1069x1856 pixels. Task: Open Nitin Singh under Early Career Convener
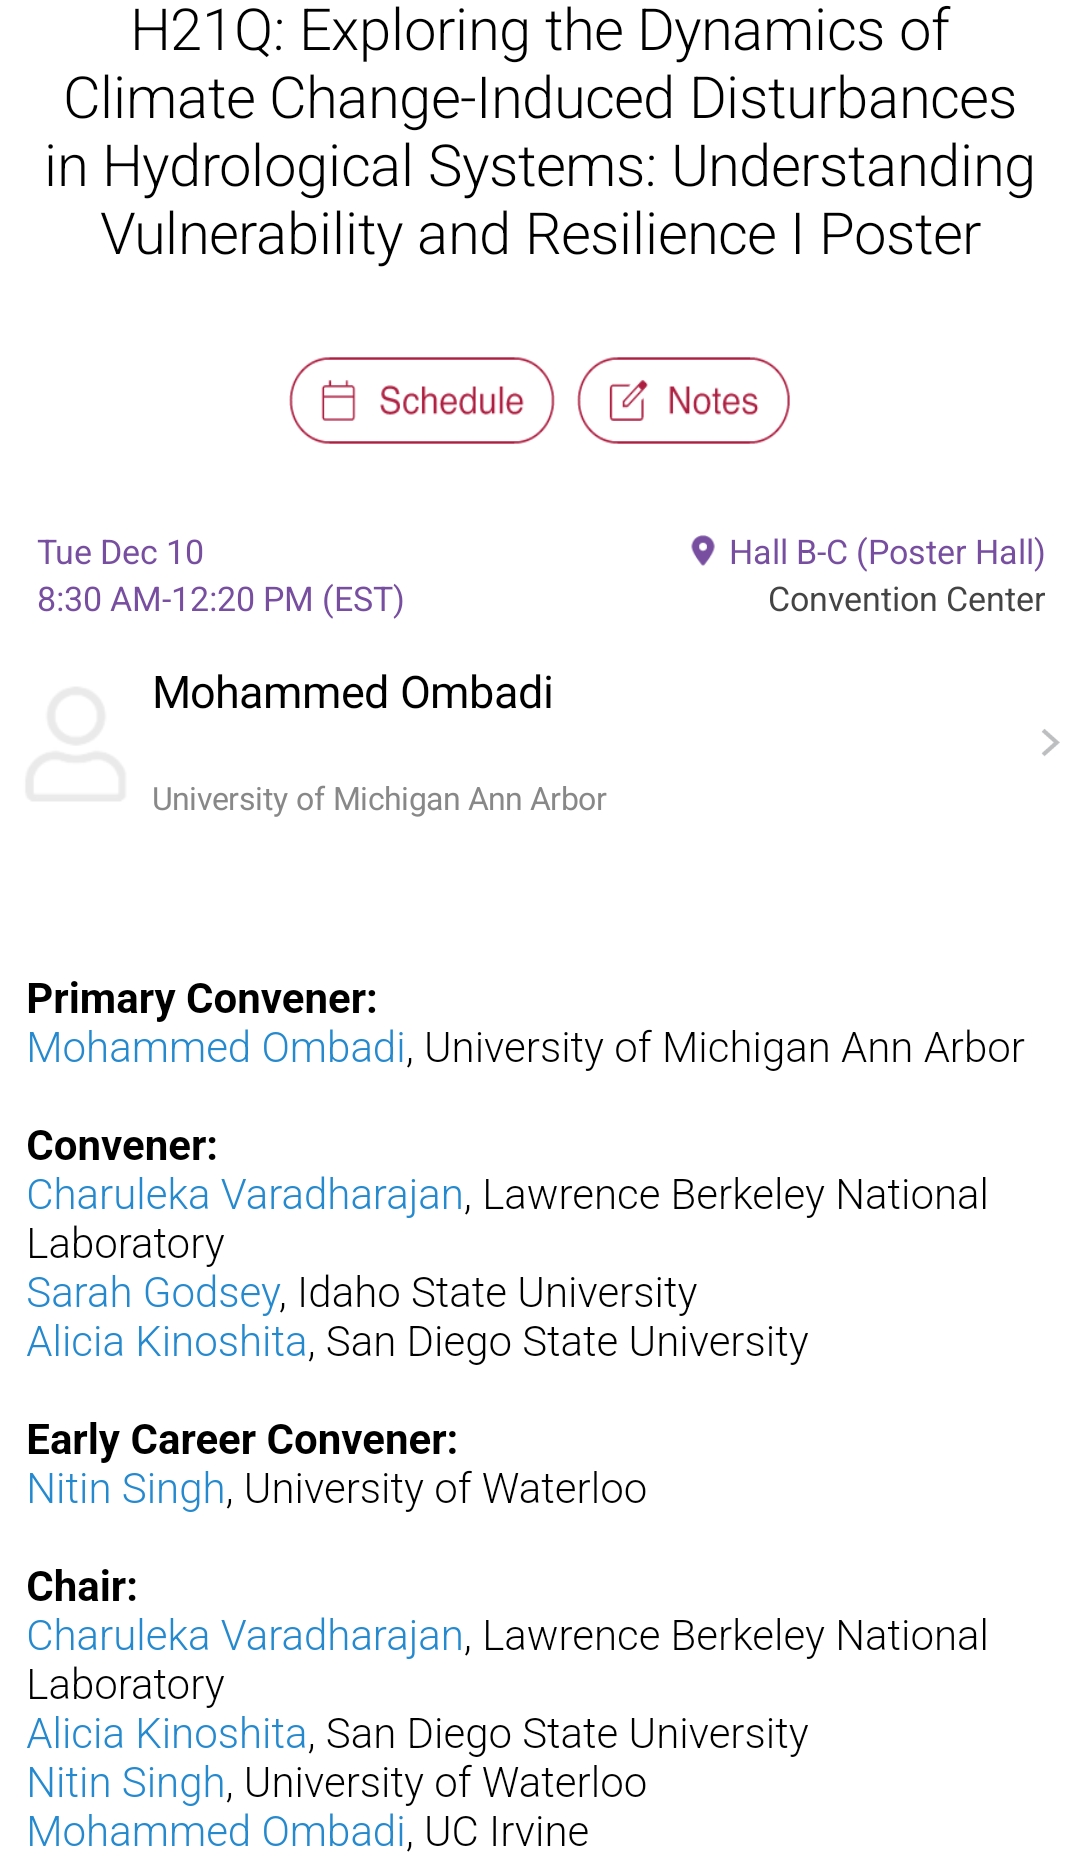(x=126, y=1488)
